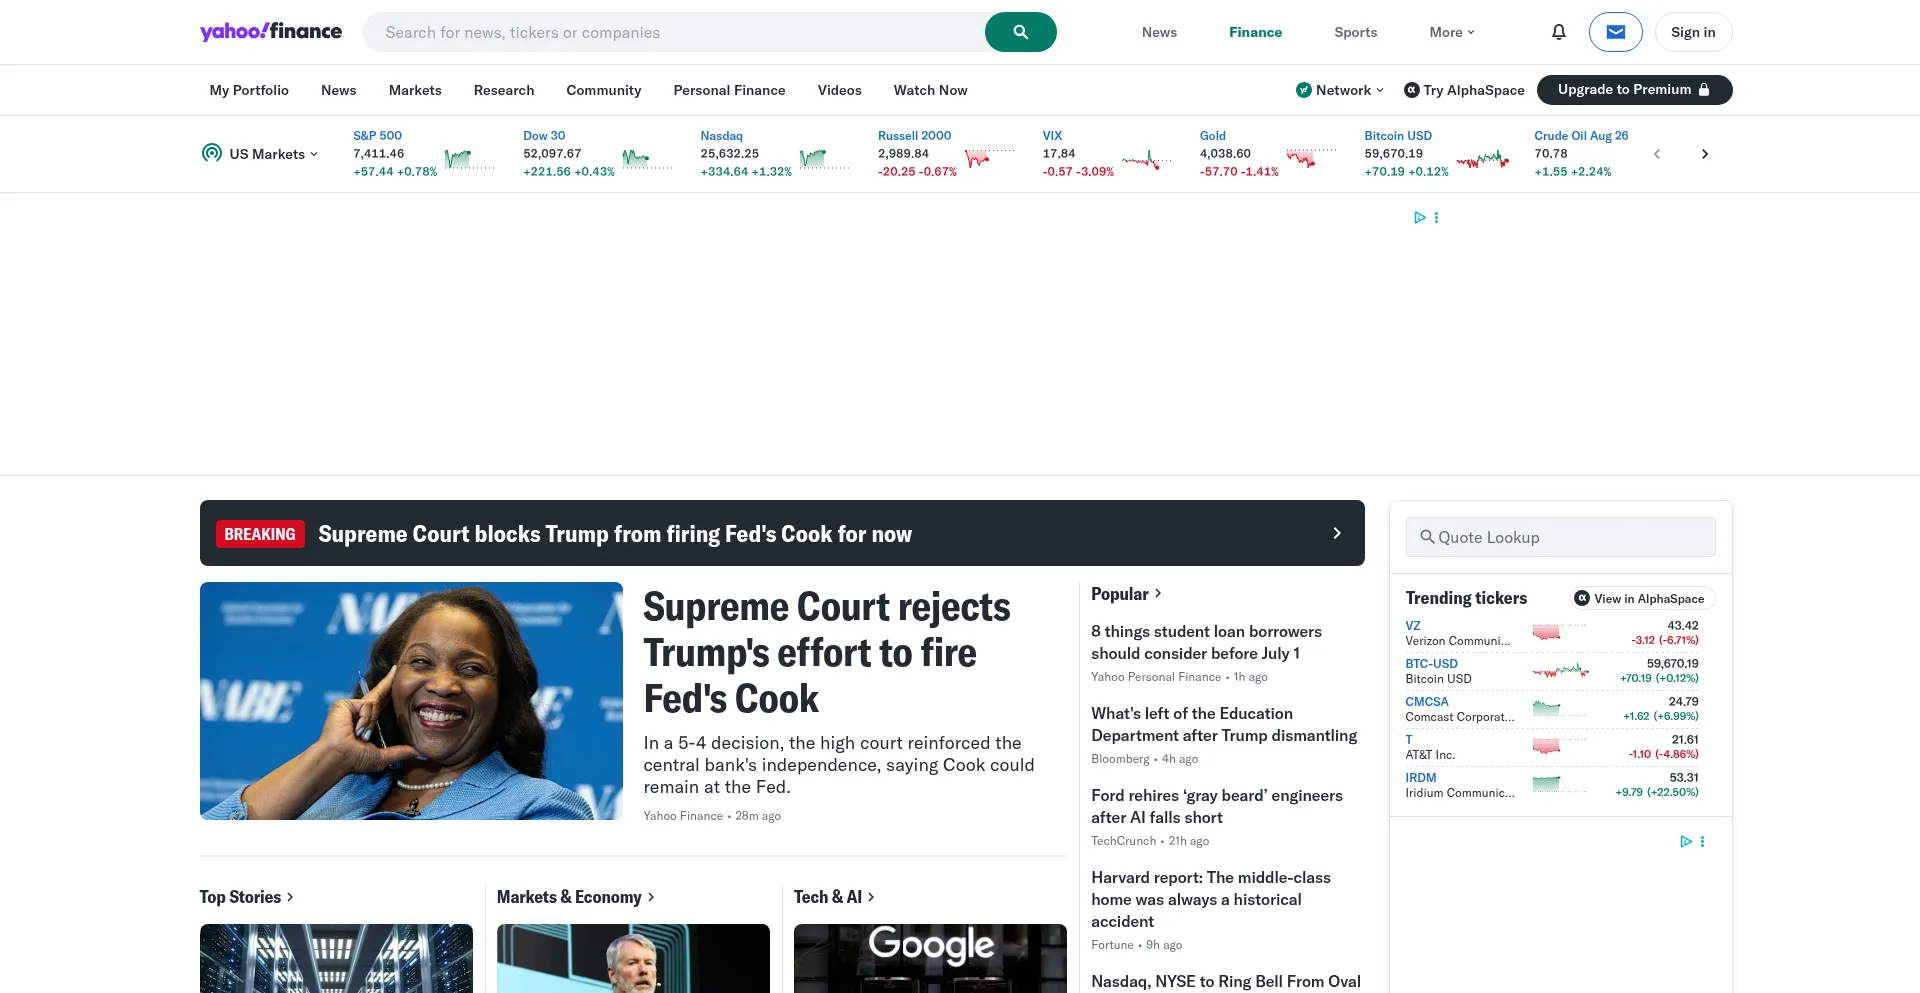The width and height of the screenshot is (1920, 993).
Task: Click the AdChoices triangle icon in top ad
Action: (x=1419, y=217)
